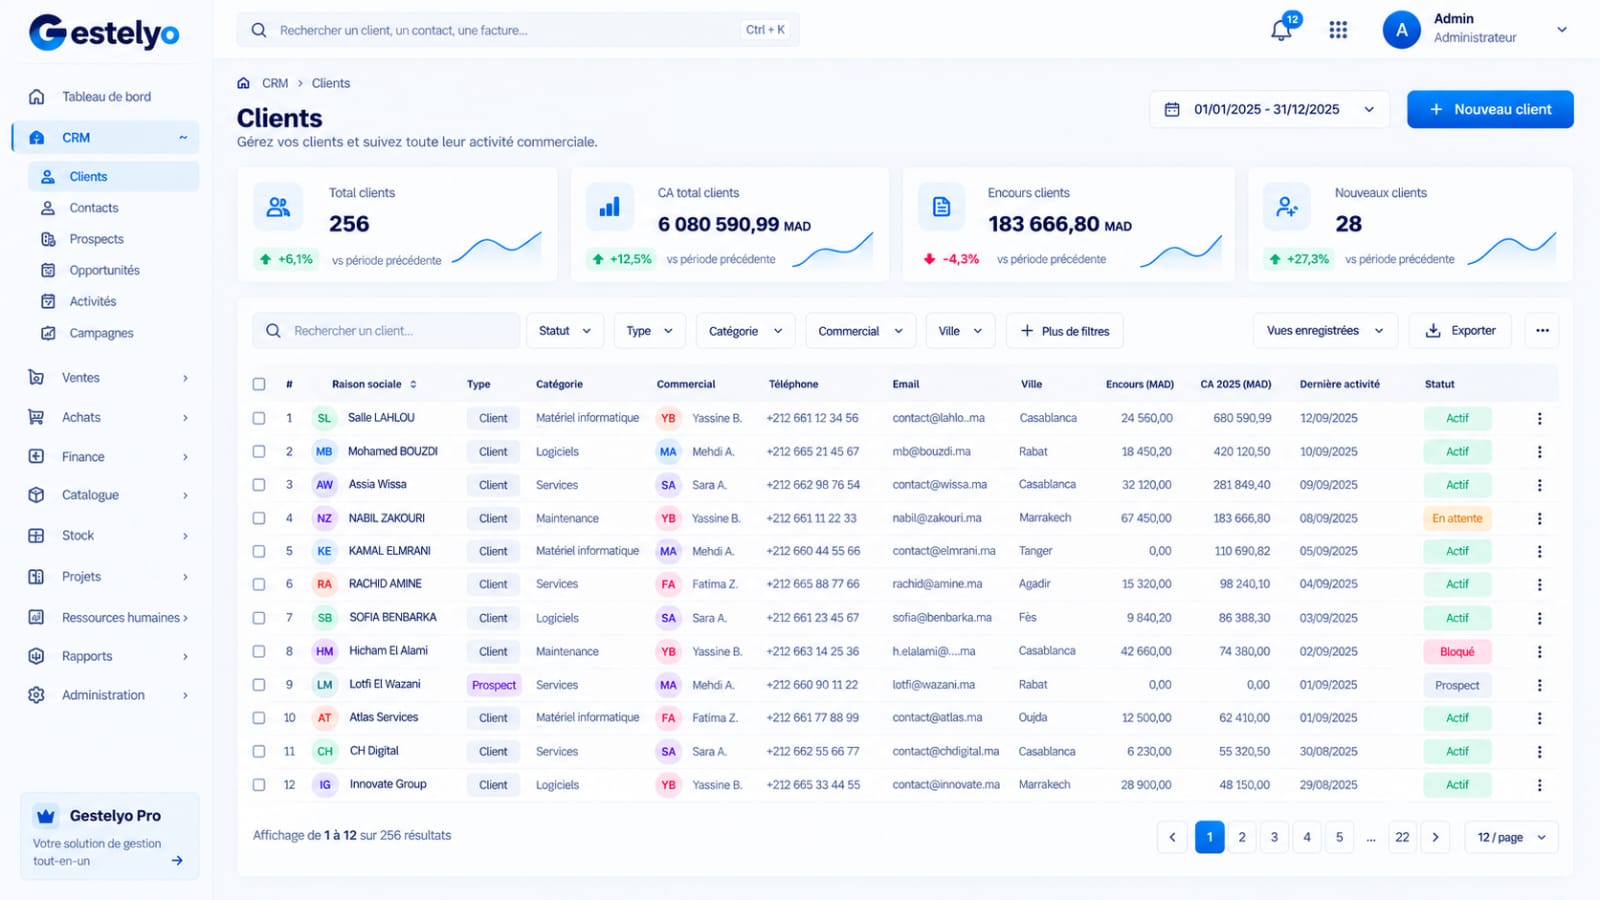Check the box for Assia Wissa row
The width and height of the screenshot is (1600, 900).
tap(259, 485)
